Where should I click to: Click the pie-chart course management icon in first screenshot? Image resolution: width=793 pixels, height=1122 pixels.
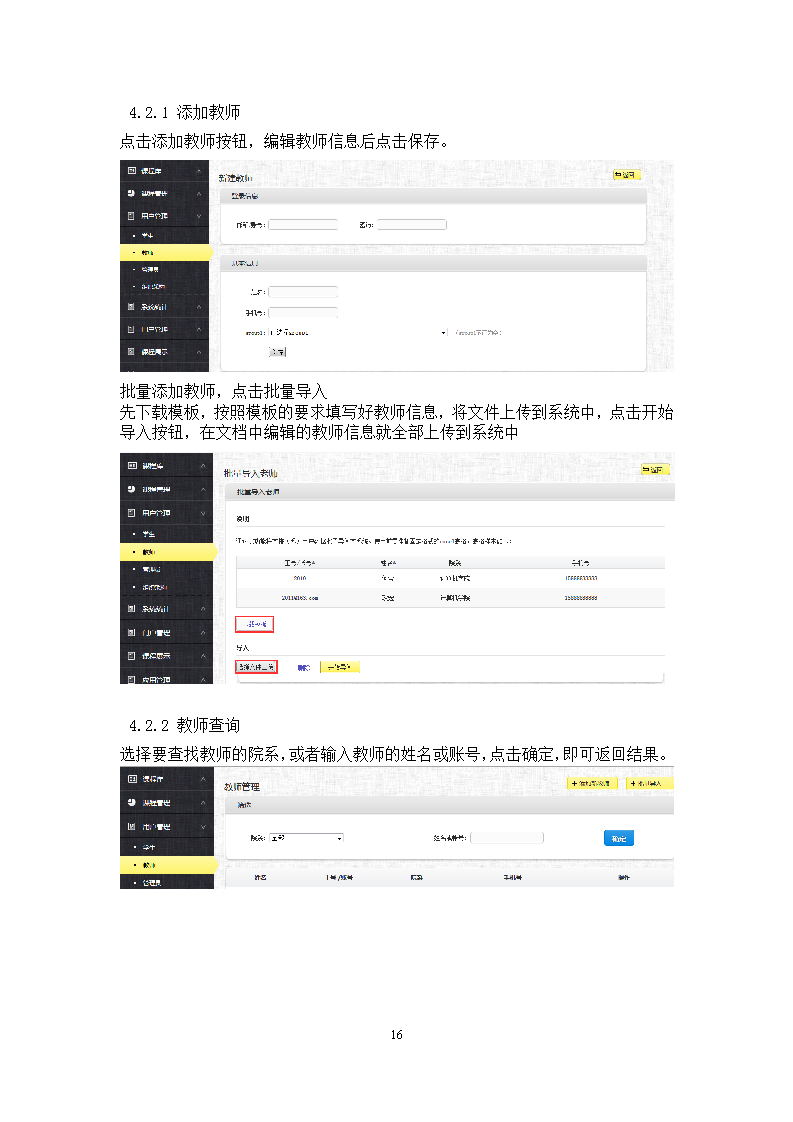[x=132, y=193]
